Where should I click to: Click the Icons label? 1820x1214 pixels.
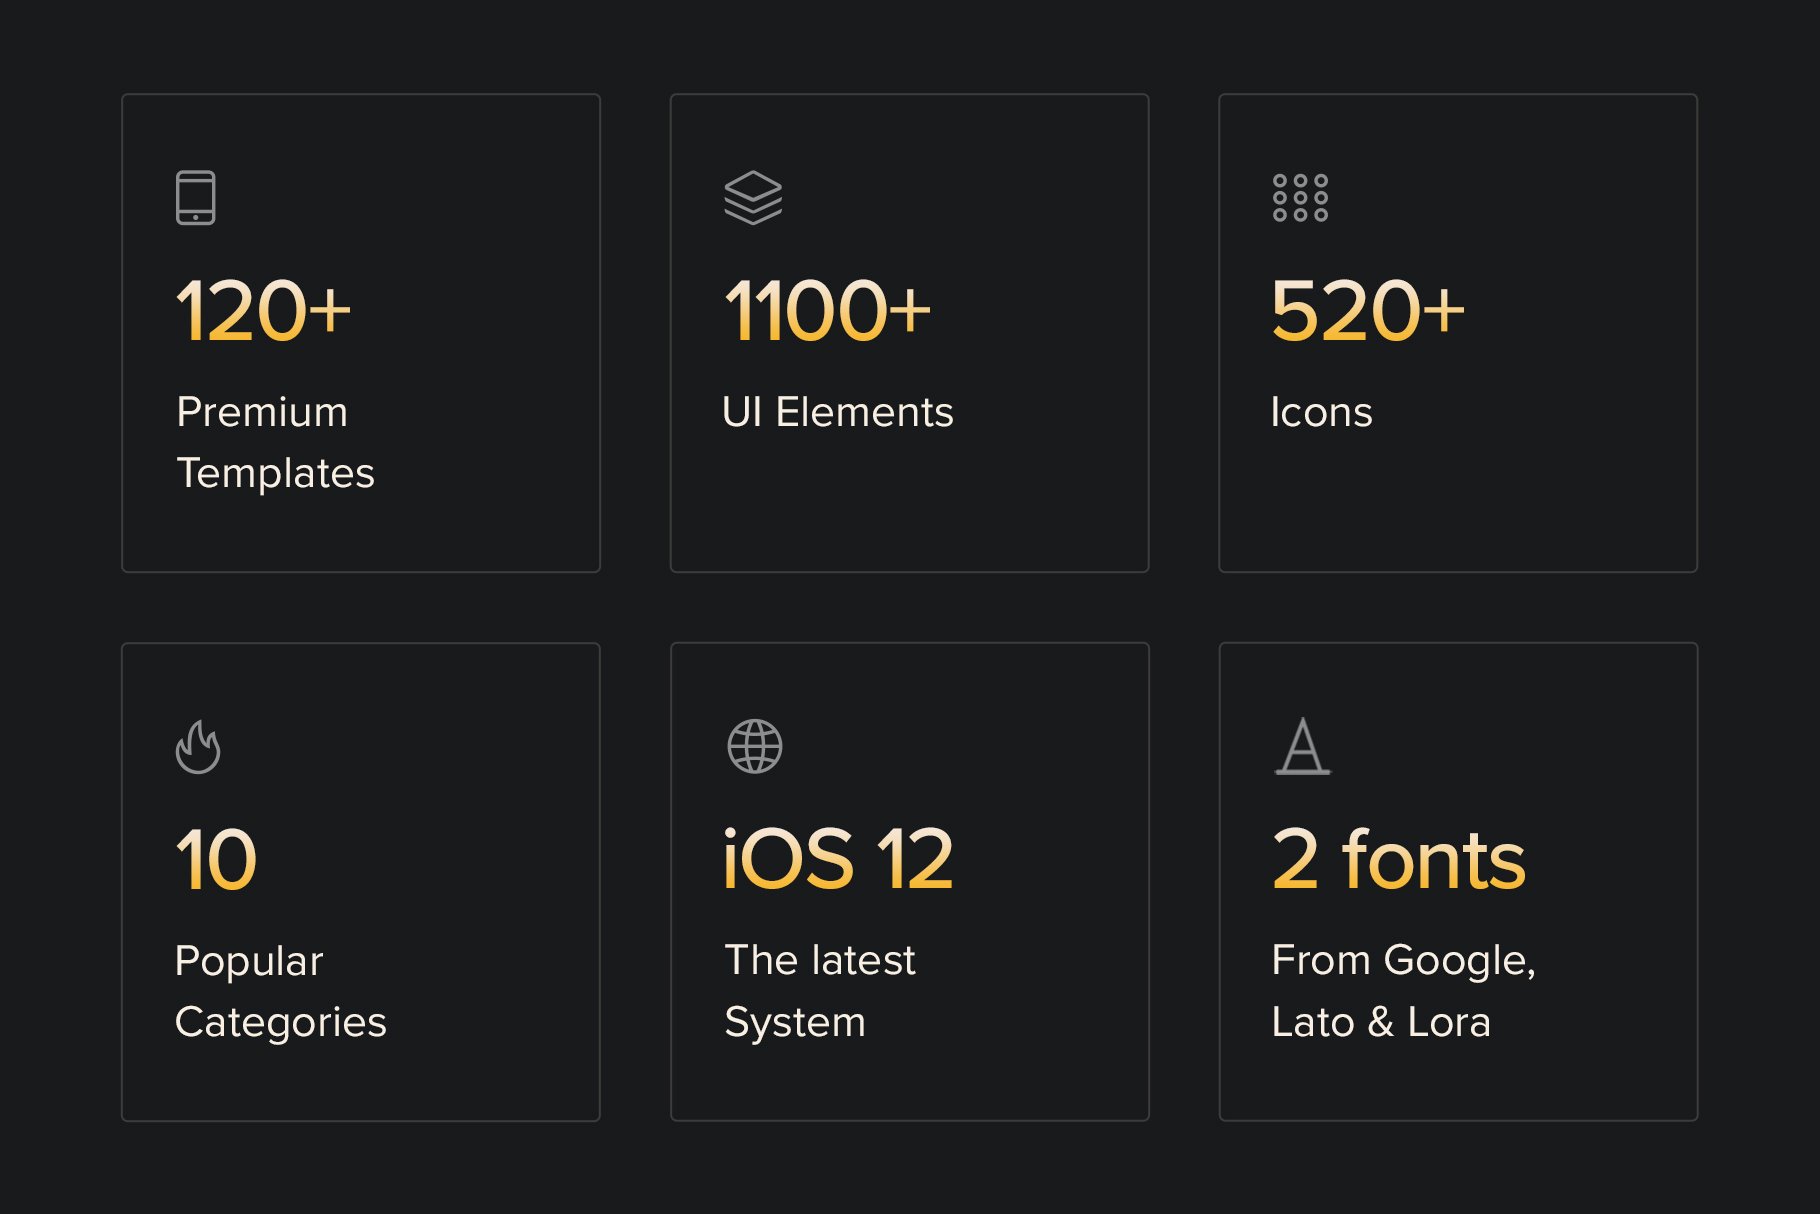coord(1321,412)
